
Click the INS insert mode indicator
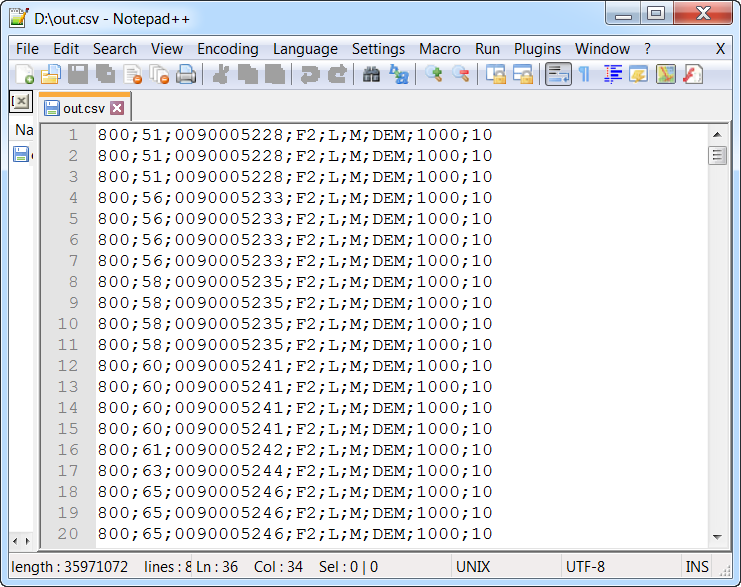point(697,567)
